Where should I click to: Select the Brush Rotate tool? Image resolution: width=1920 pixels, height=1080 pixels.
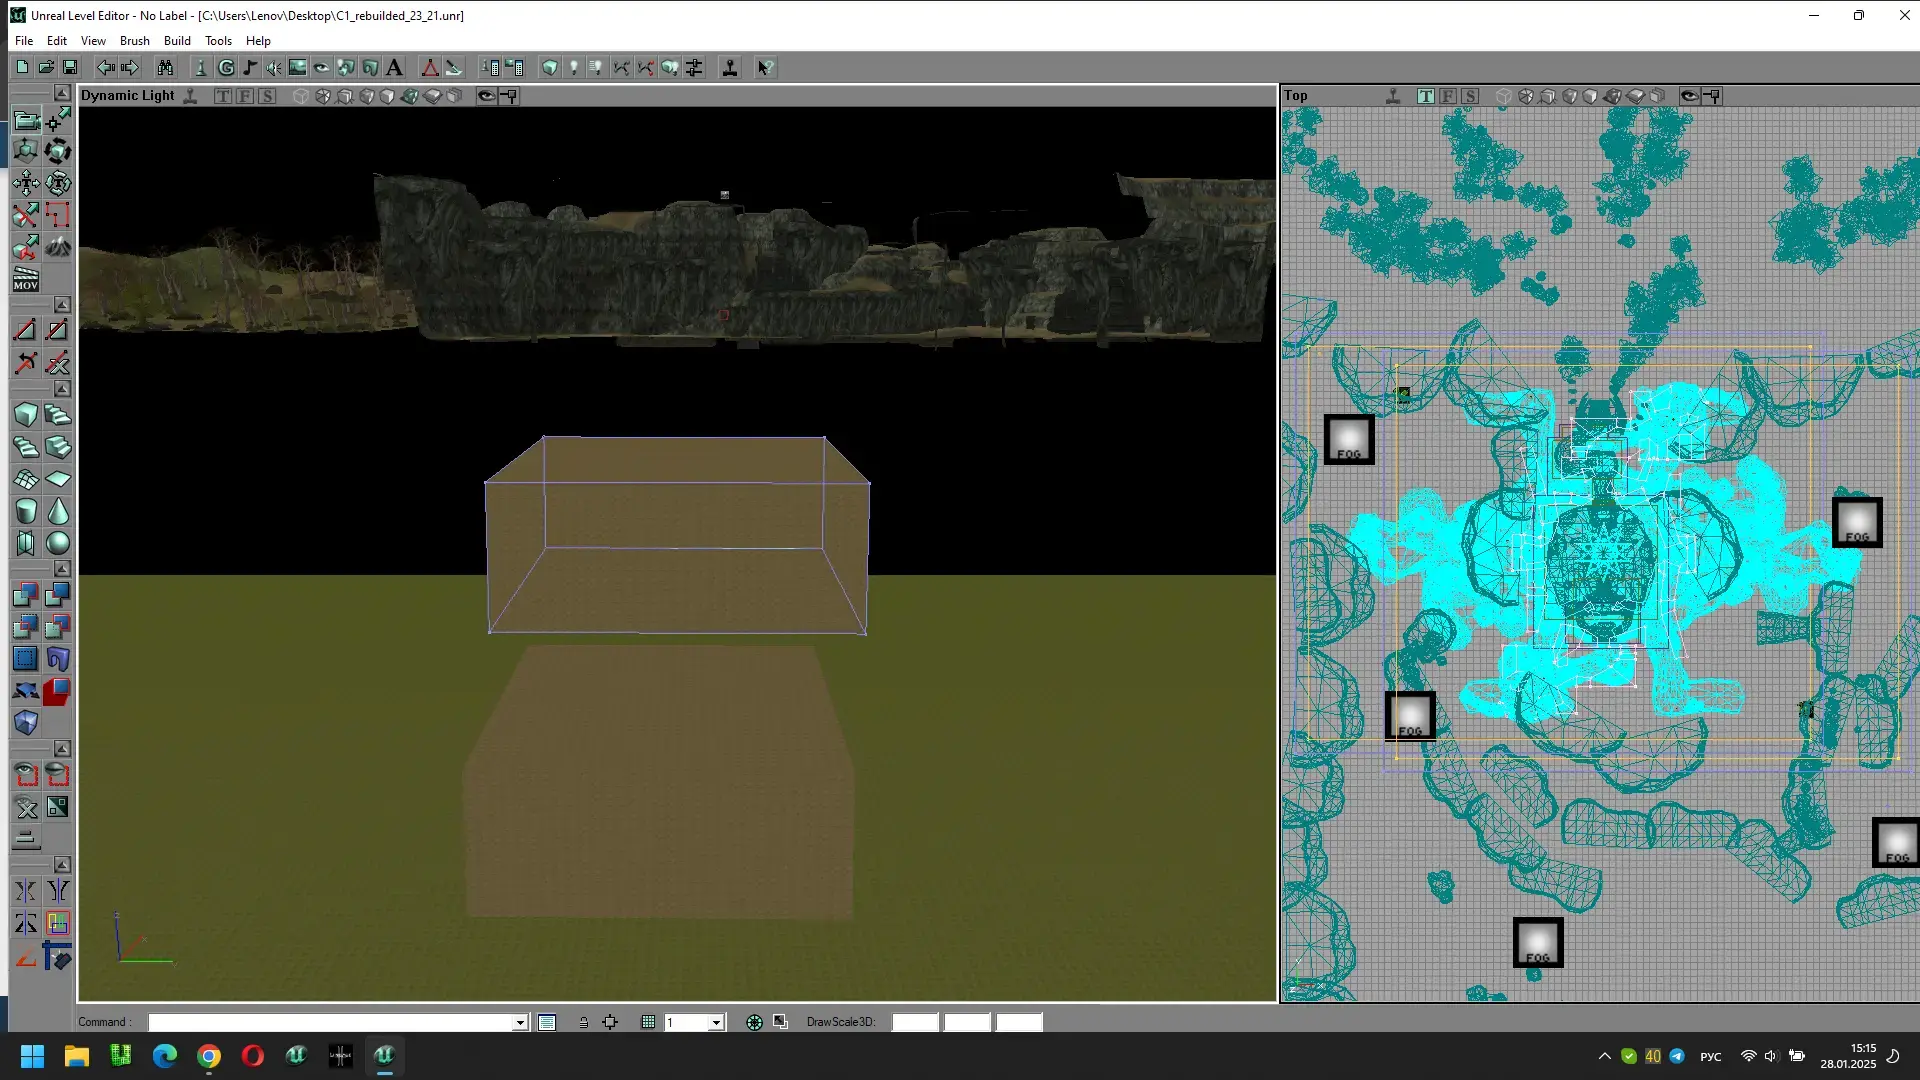tap(58, 151)
